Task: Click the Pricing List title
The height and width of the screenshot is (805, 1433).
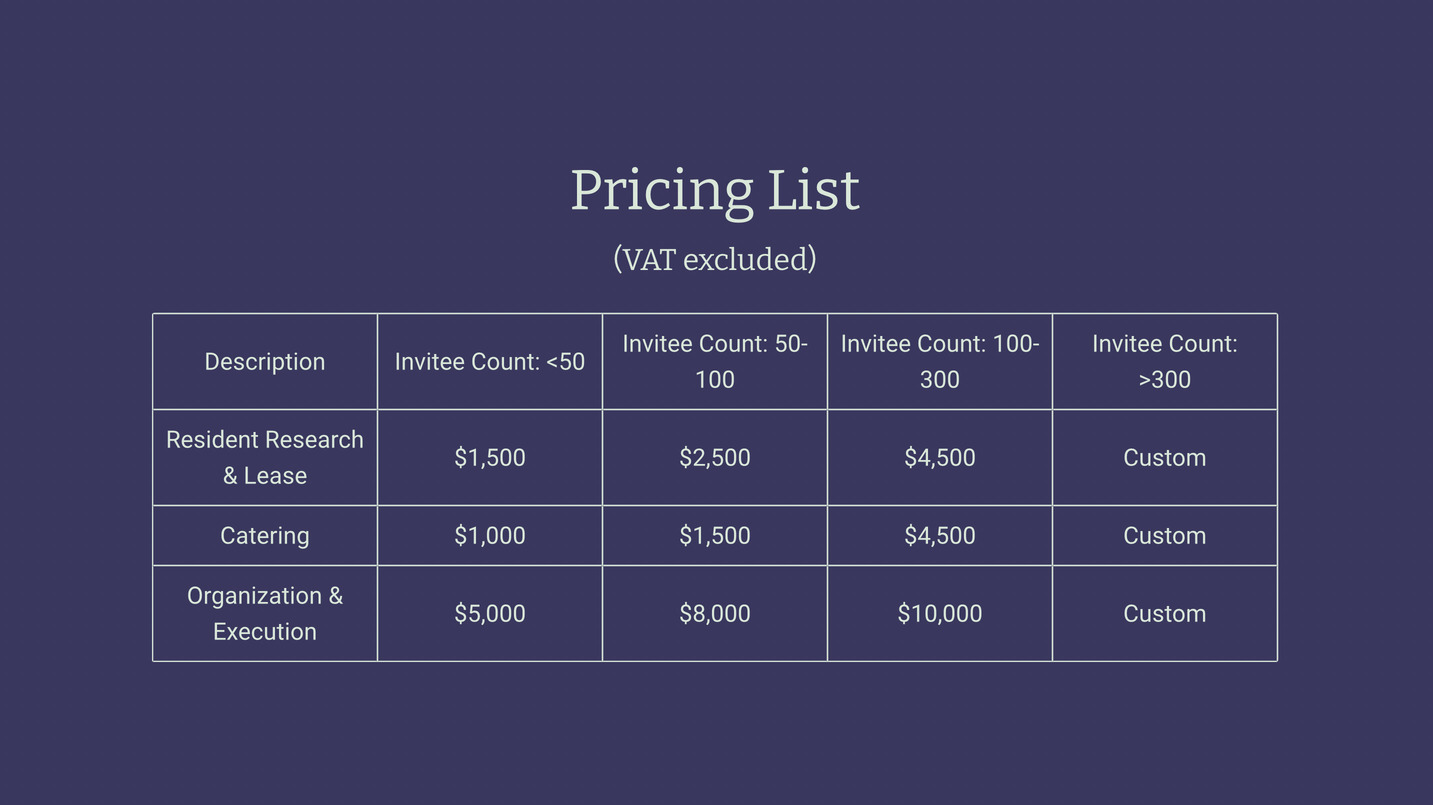Action: [715, 190]
